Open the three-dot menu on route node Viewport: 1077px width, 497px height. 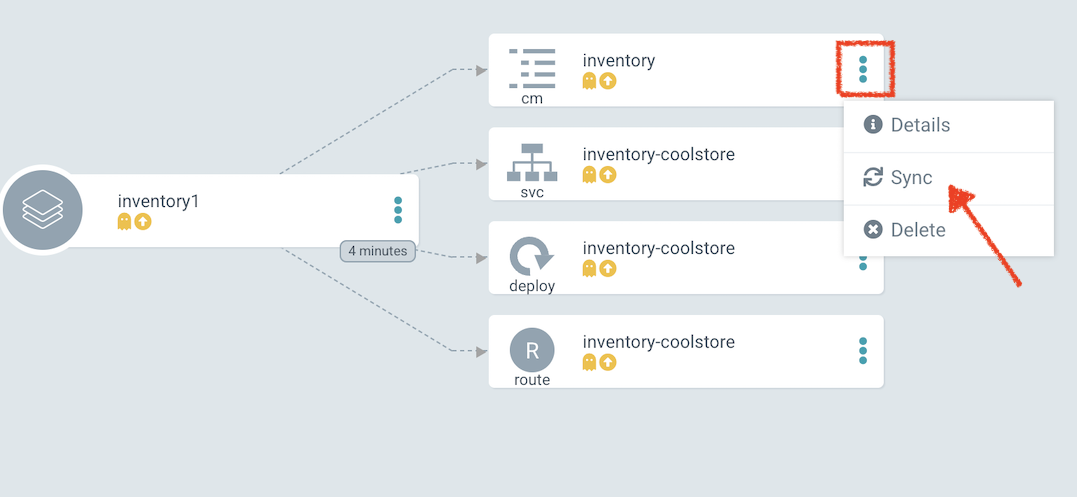pyautogui.click(x=863, y=351)
